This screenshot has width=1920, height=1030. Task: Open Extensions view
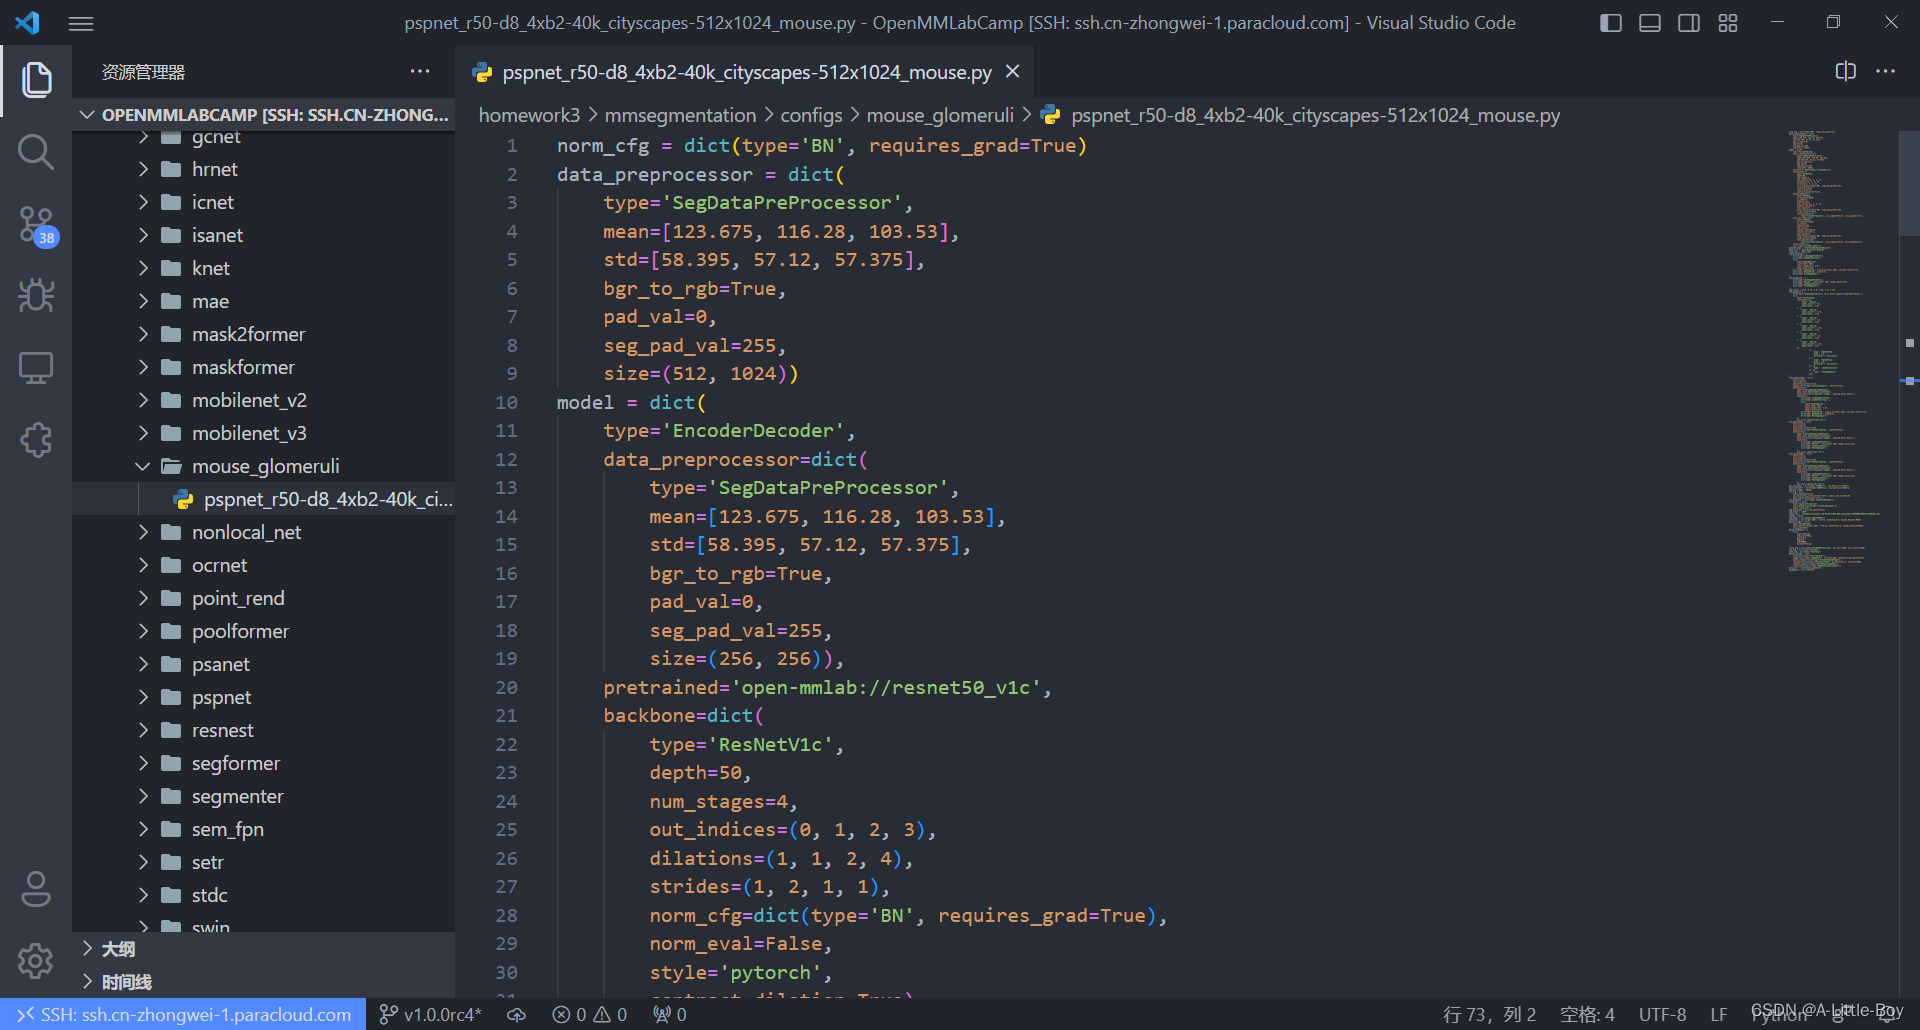click(36, 440)
